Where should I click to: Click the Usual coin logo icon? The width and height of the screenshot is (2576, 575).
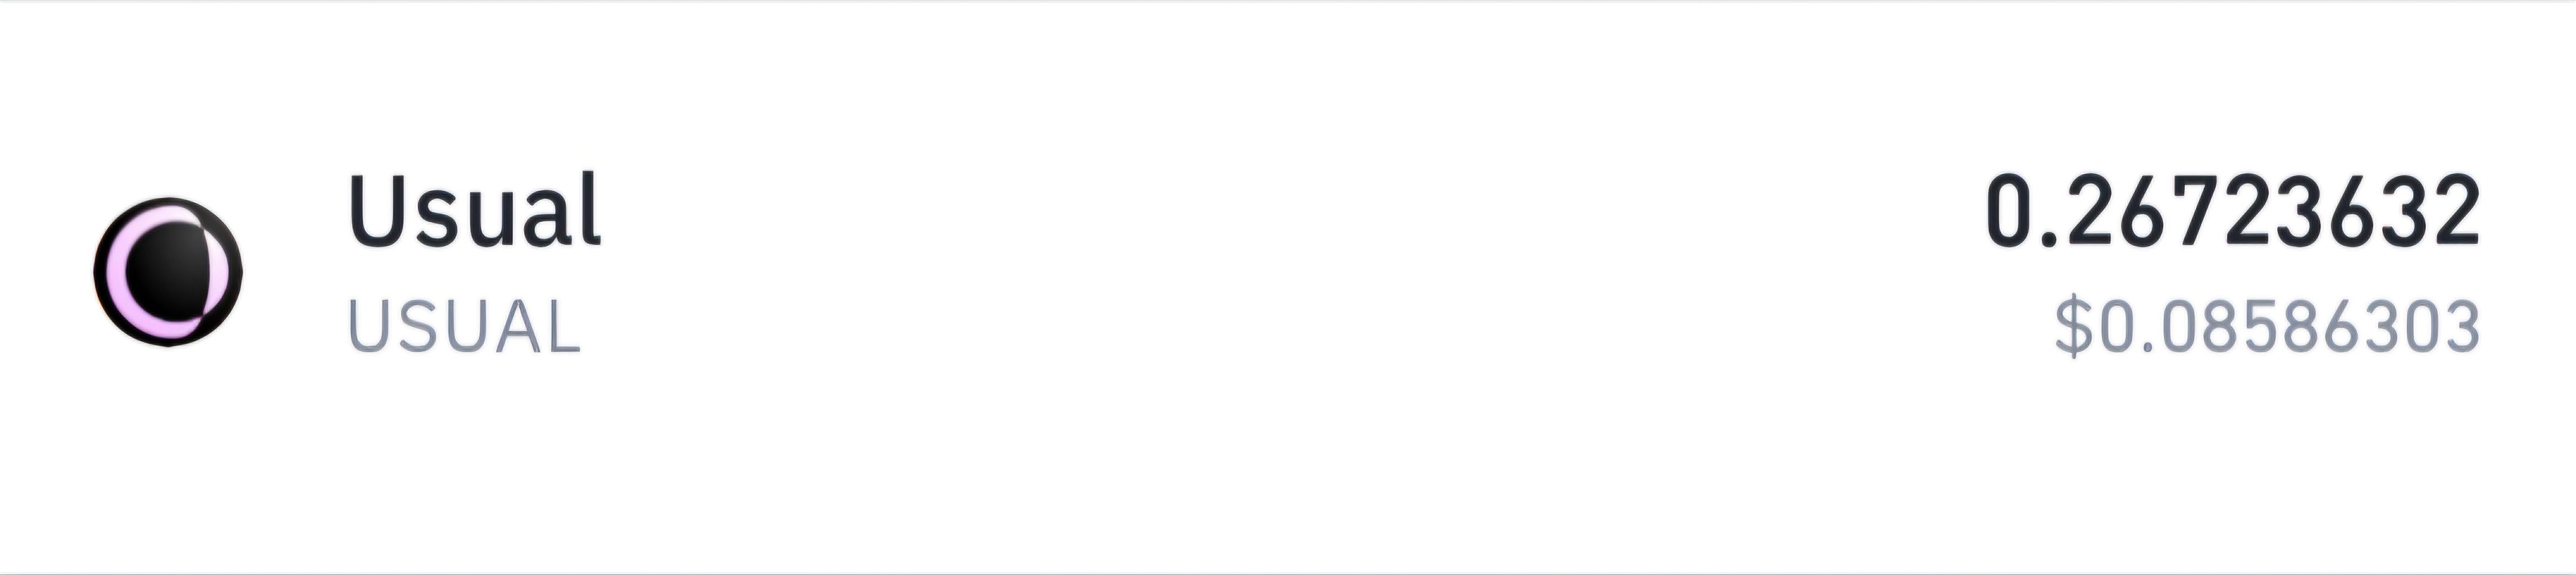point(168,272)
